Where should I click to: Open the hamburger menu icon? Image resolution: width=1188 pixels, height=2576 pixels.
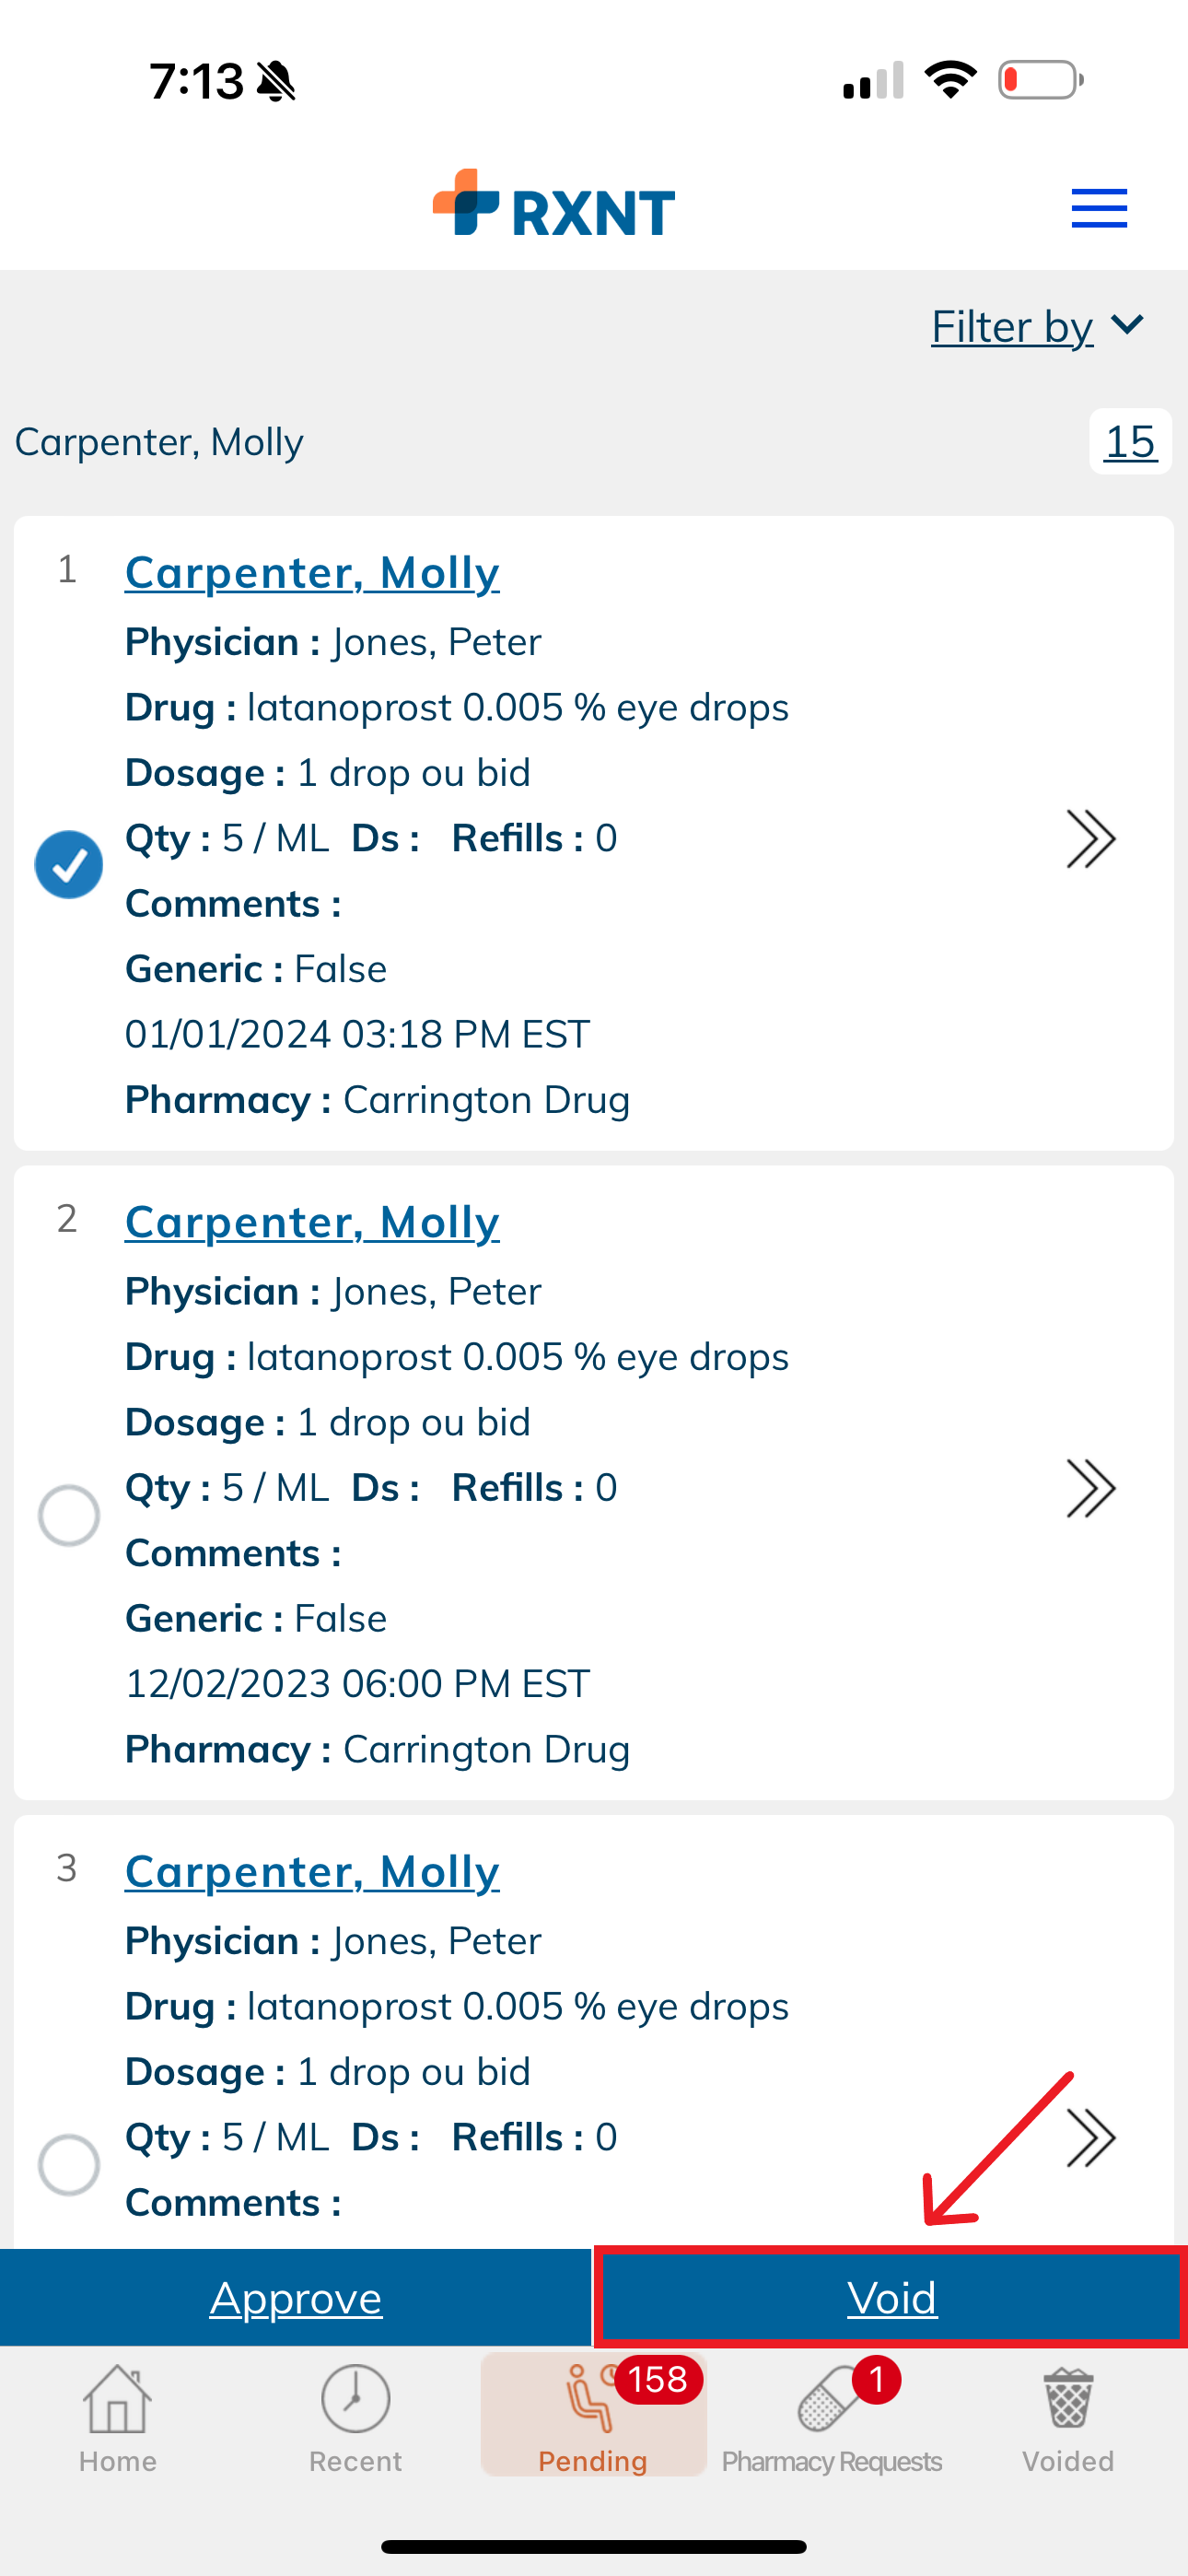pos(1099,209)
